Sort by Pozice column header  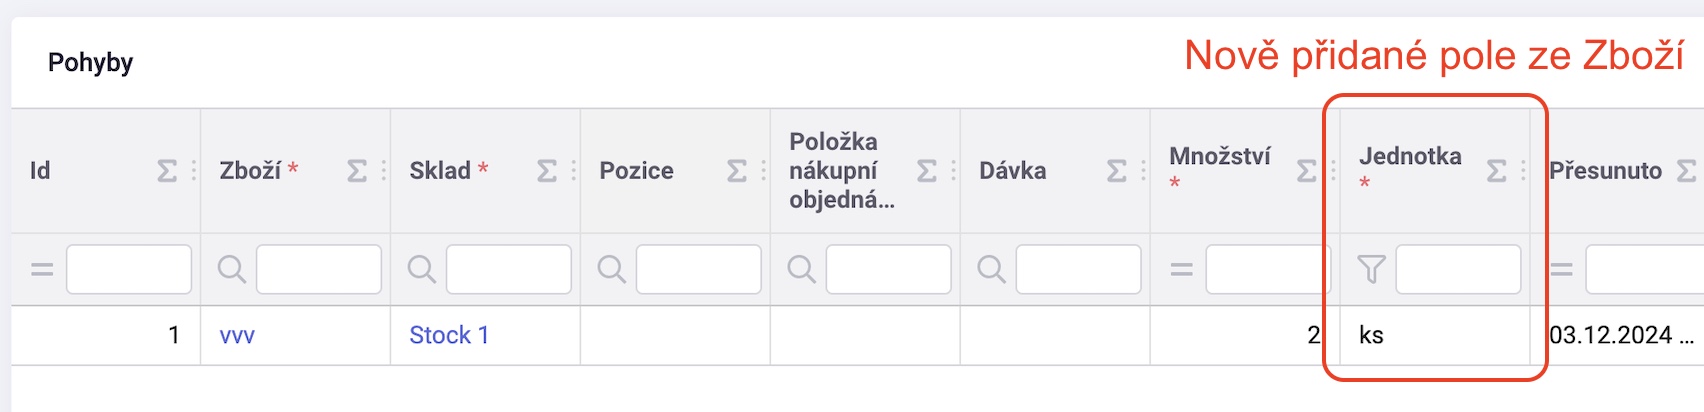coord(636,171)
